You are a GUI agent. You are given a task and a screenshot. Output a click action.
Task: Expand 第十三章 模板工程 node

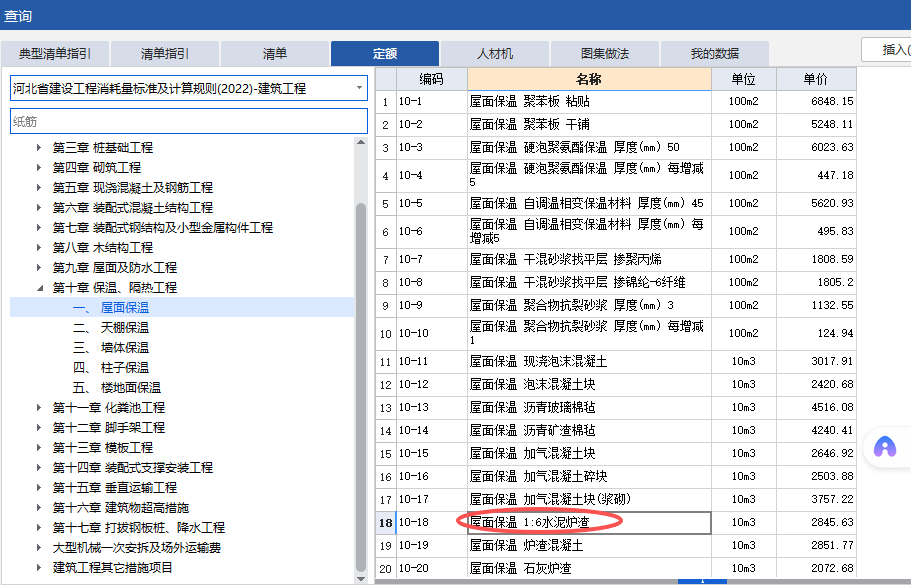tap(39, 448)
